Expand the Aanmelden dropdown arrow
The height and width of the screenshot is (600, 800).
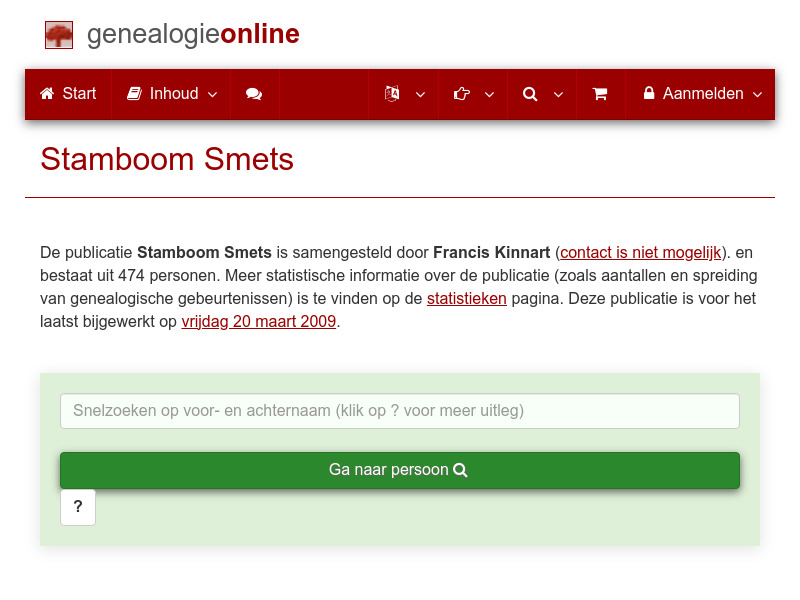pyautogui.click(x=756, y=95)
